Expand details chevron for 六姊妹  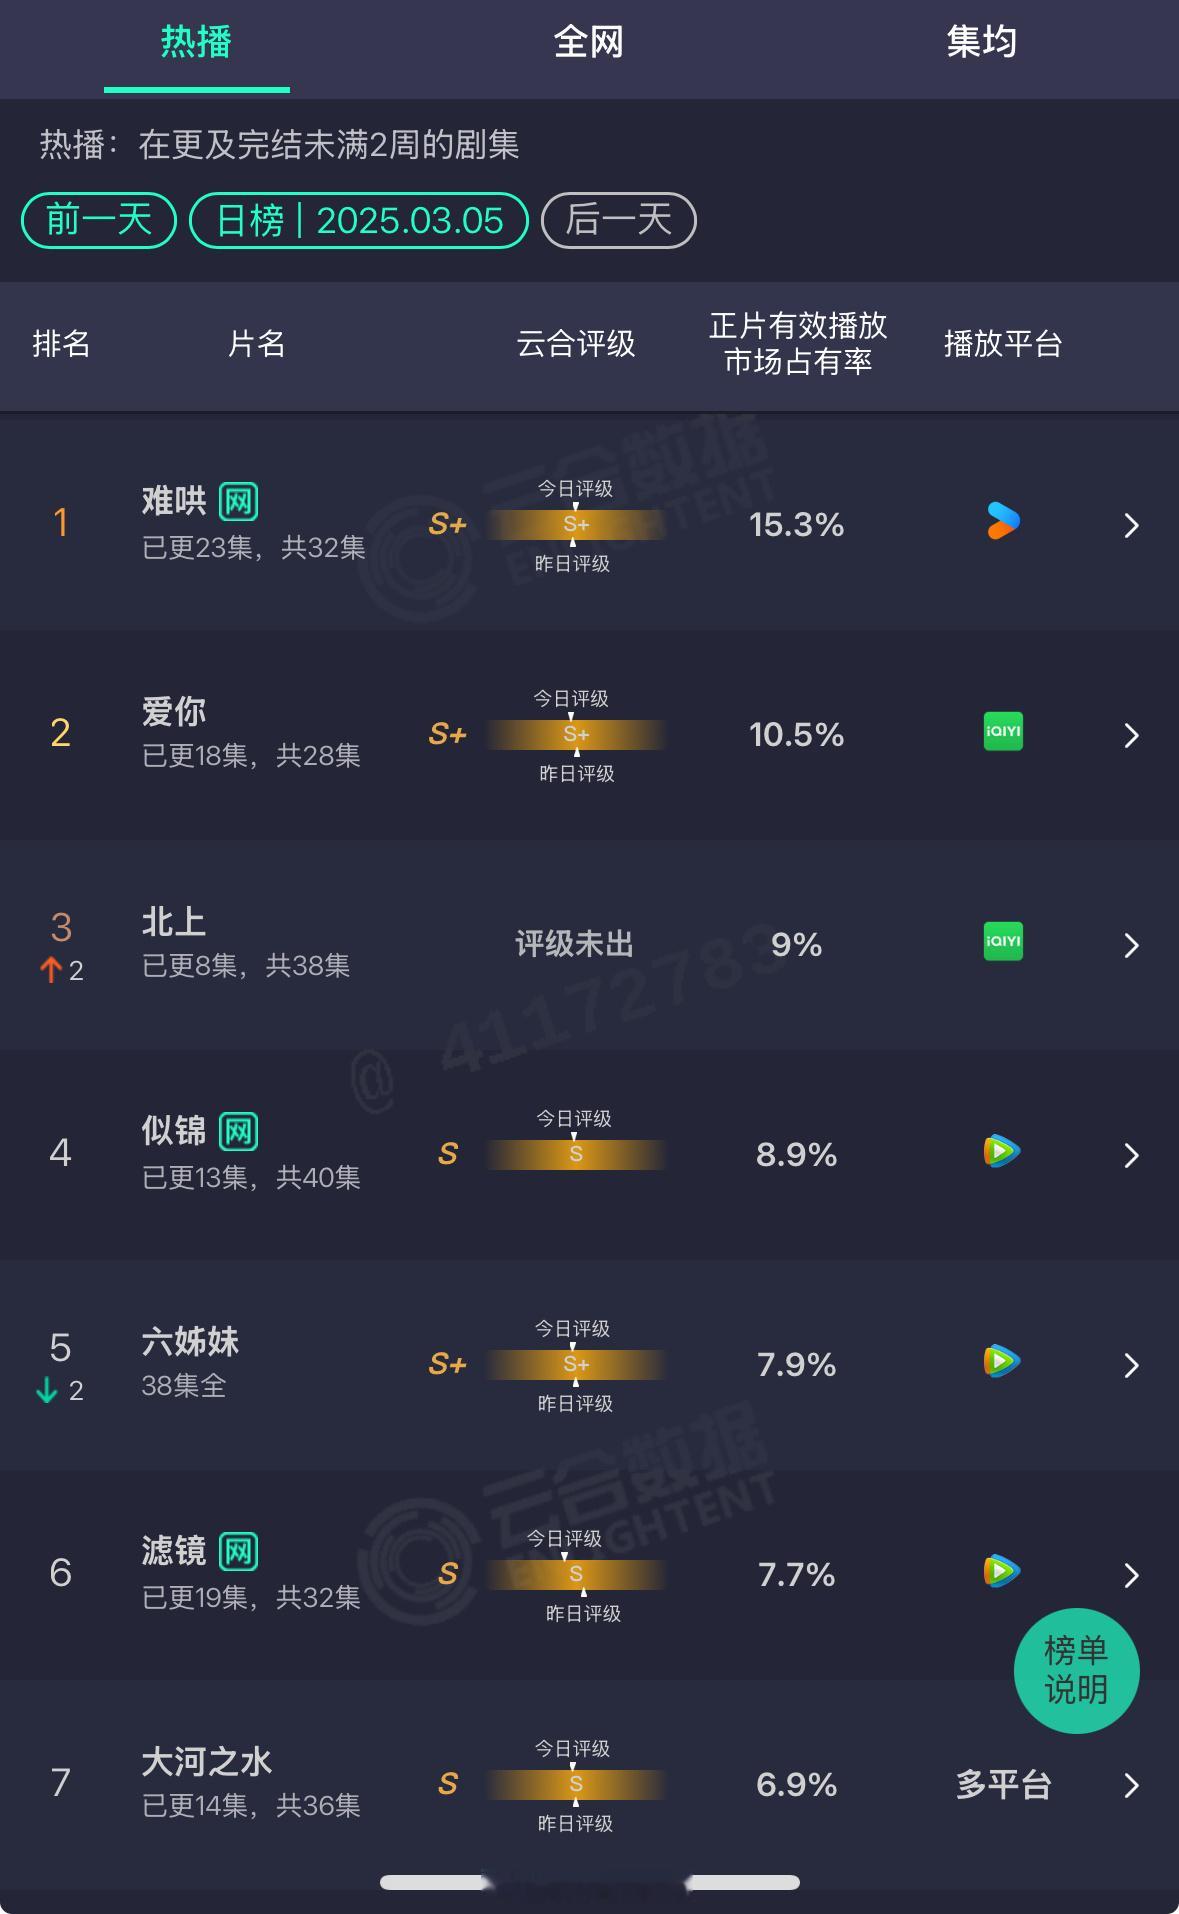[1131, 1365]
